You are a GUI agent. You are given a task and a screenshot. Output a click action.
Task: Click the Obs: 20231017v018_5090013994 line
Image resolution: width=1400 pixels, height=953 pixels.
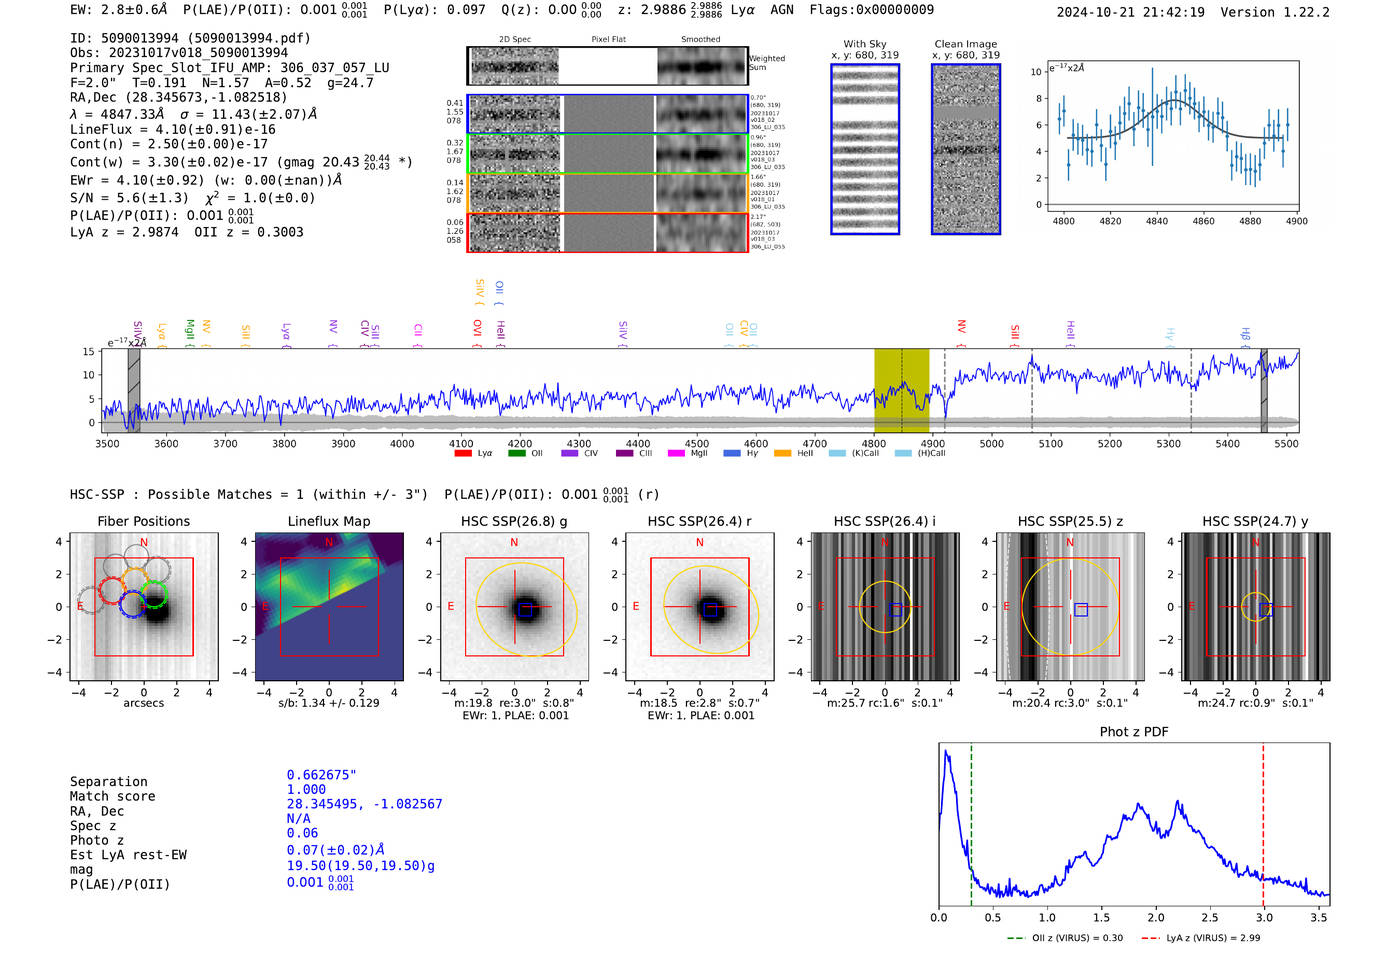pyautogui.click(x=179, y=53)
